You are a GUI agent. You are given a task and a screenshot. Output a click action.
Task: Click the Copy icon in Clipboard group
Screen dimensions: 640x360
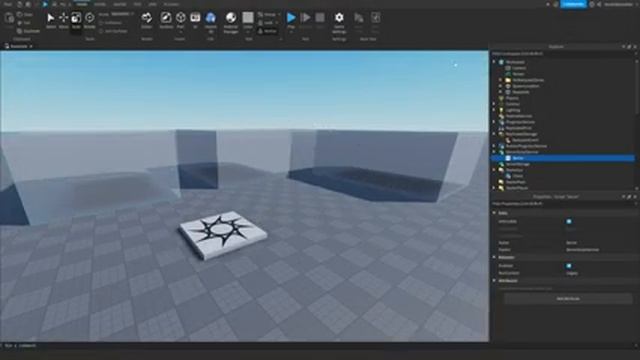(x=20, y=15)
